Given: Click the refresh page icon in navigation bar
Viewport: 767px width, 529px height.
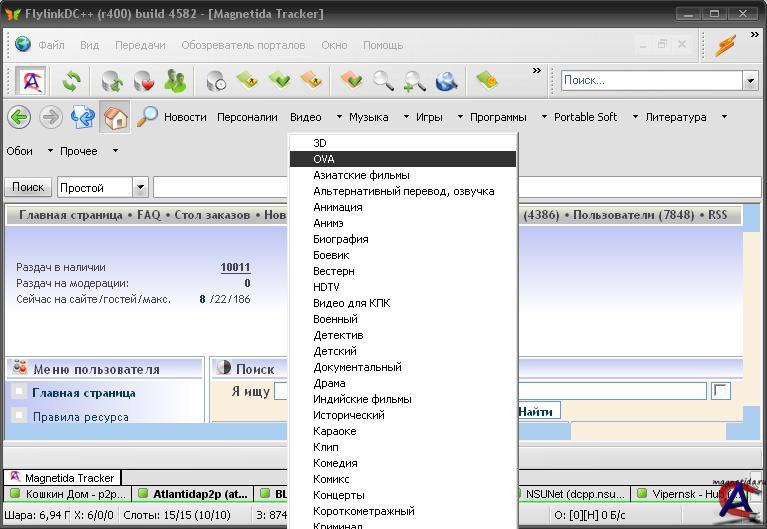Looking at the screenshot, I should click(x=82, y=117).
